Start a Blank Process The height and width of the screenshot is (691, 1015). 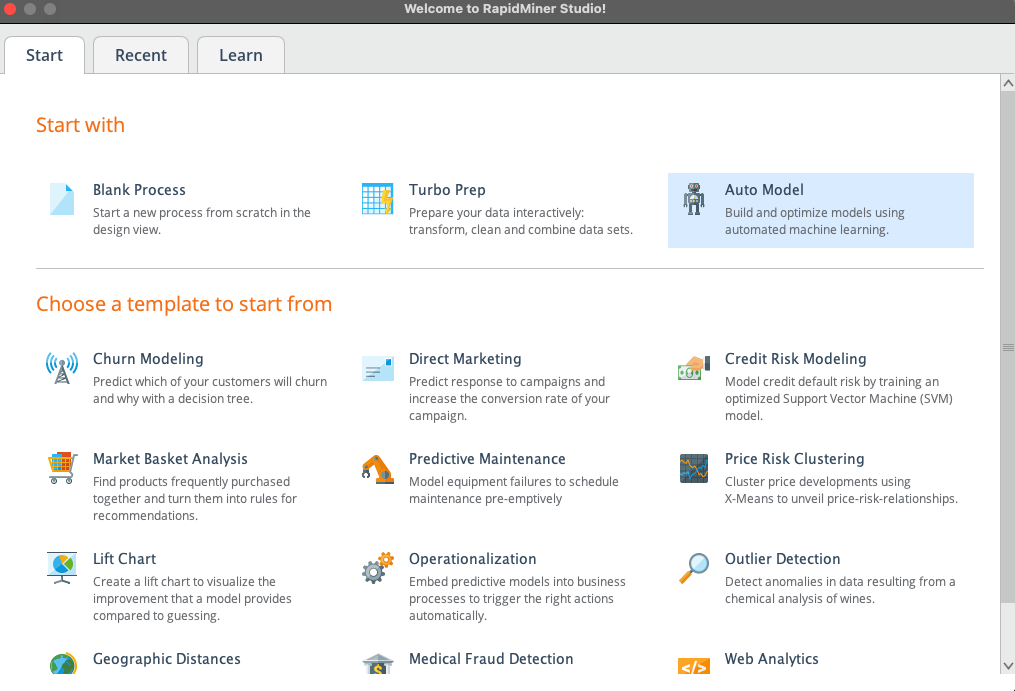pos(139,190)
